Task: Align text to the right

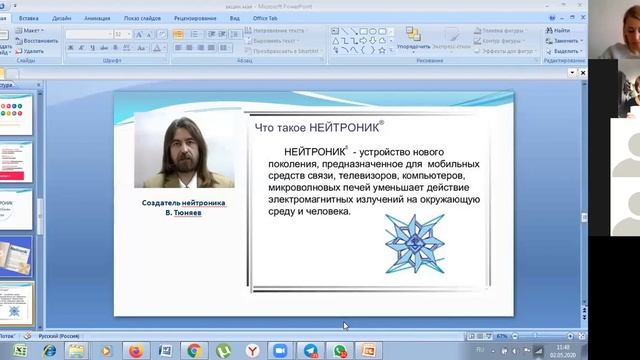Action: pos(200,48)
